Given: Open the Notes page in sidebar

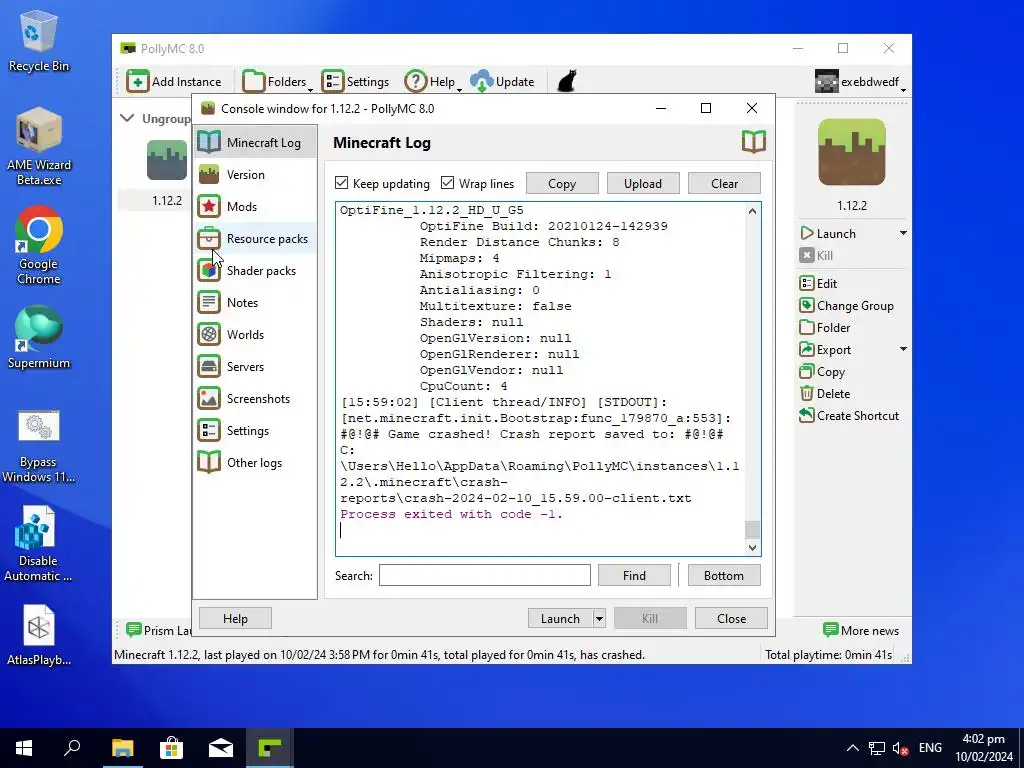Looking at the screenshot, I should click(x=255, y=302).
